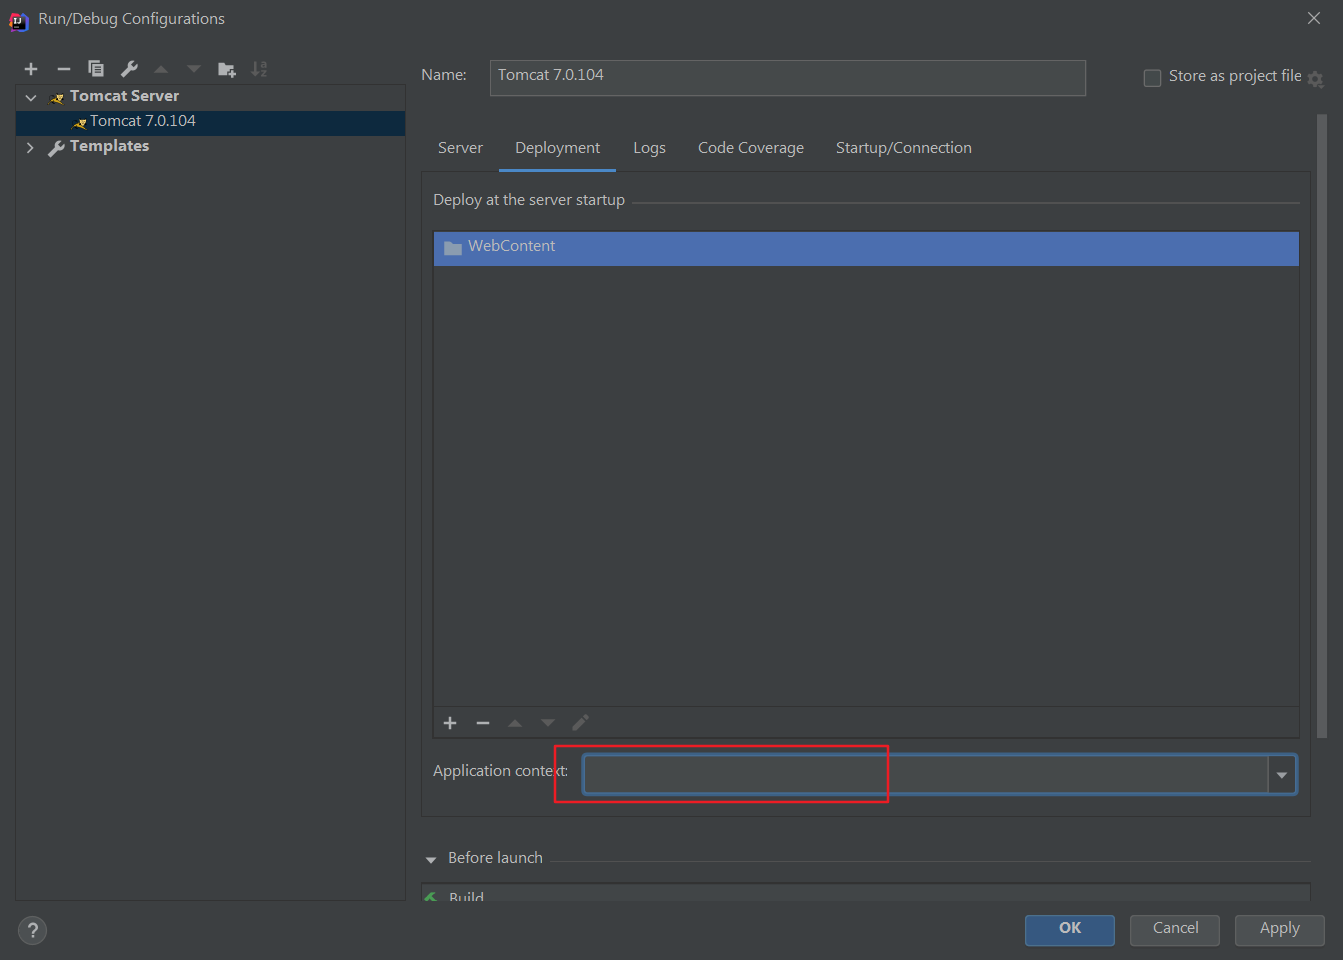
Task: Remove selected configuration with minus icon
Action: pyautogui.click(x=64, y=69)
